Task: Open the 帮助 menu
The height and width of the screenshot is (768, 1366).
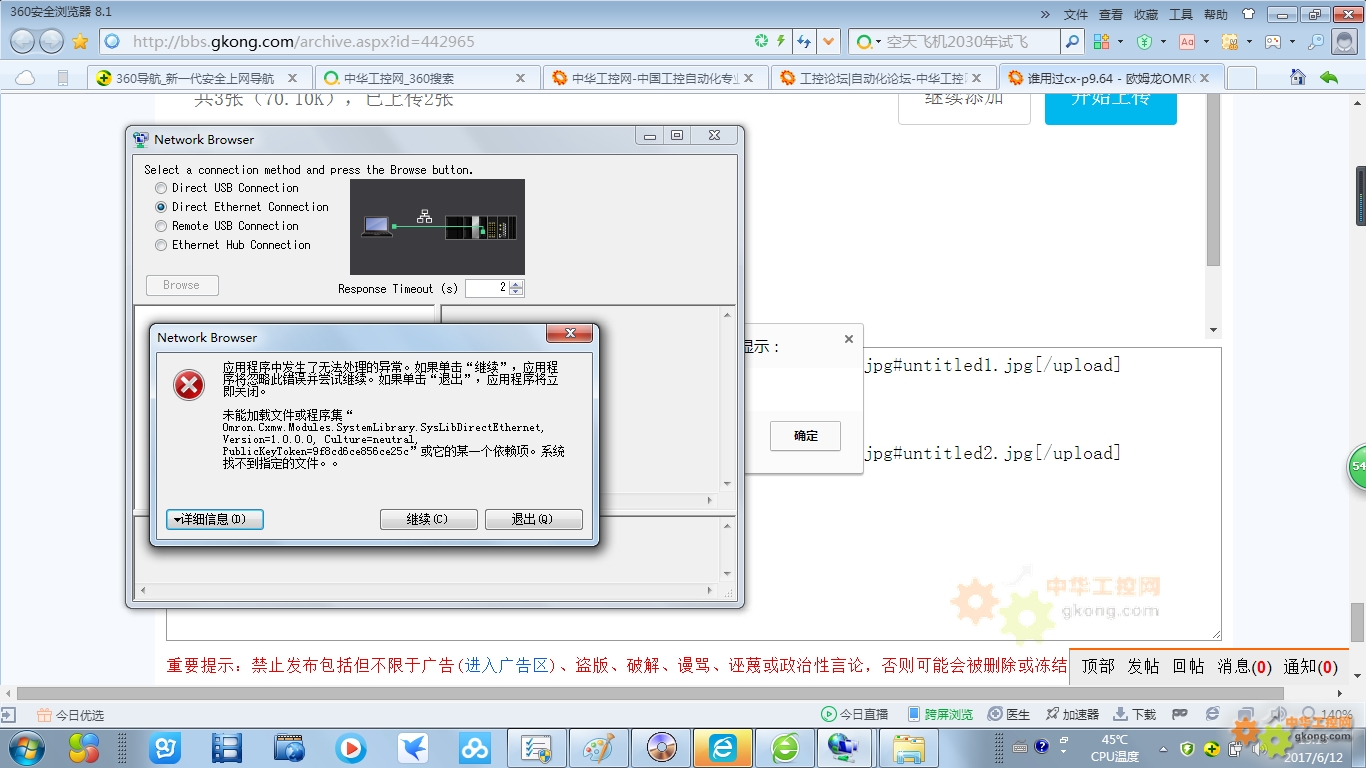Action: tap(1216, 14)
